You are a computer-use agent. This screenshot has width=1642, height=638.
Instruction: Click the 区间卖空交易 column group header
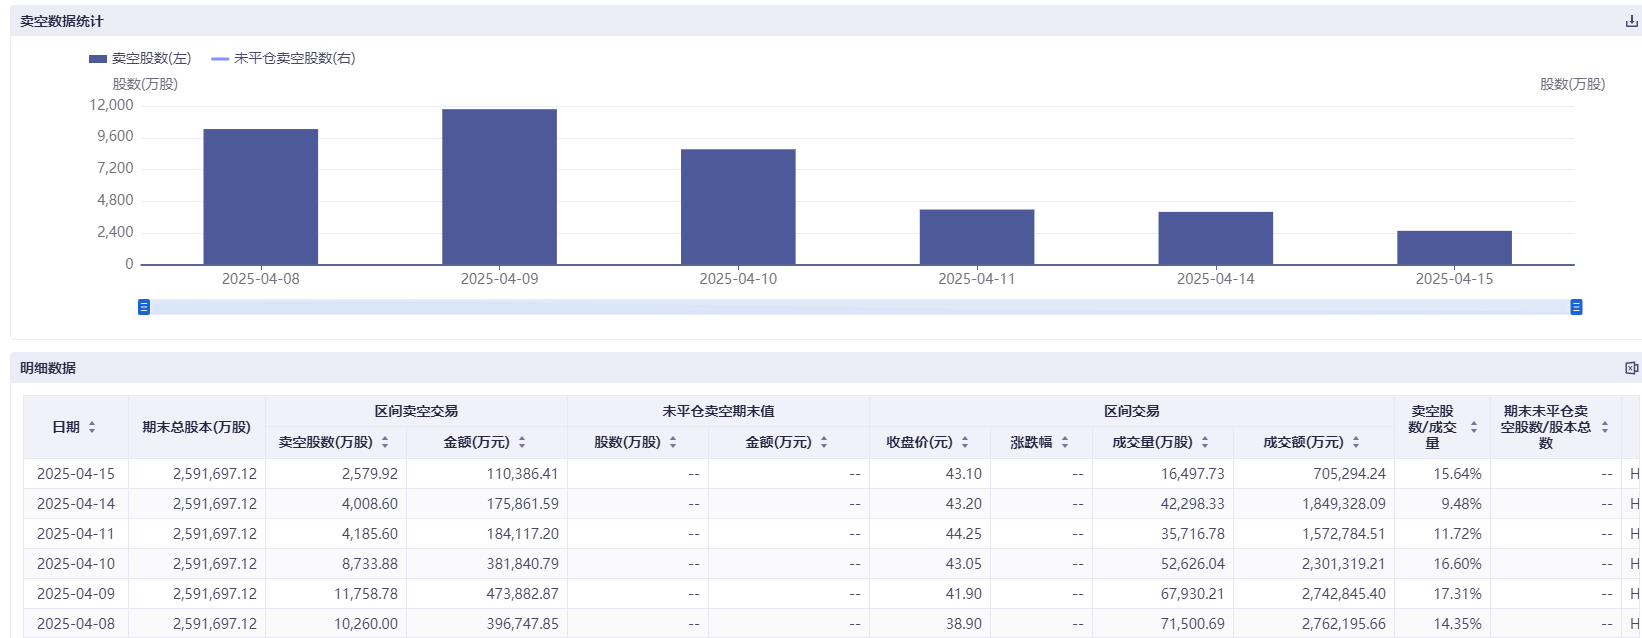416,411
